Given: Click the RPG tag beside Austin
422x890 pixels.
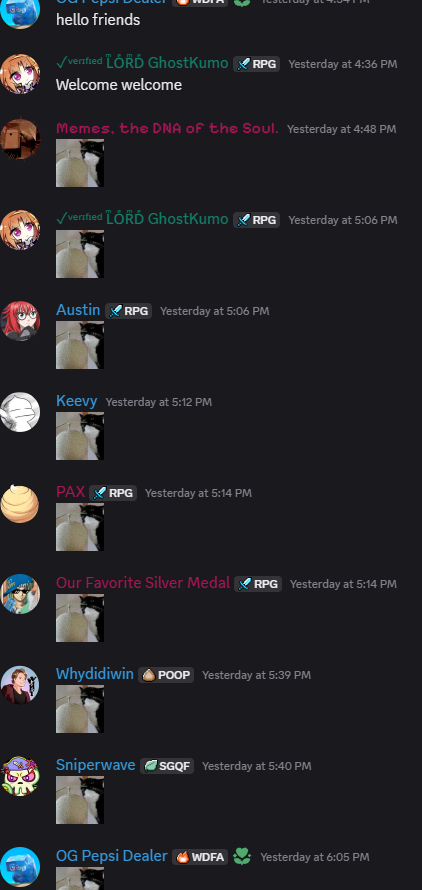Looking at the screenshot, I should pyautogui.click(x=128, y=311).
